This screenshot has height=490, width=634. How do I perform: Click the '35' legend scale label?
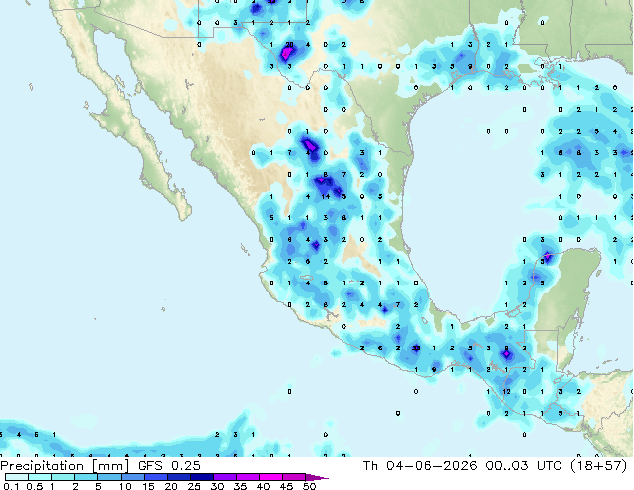[241, 486]
